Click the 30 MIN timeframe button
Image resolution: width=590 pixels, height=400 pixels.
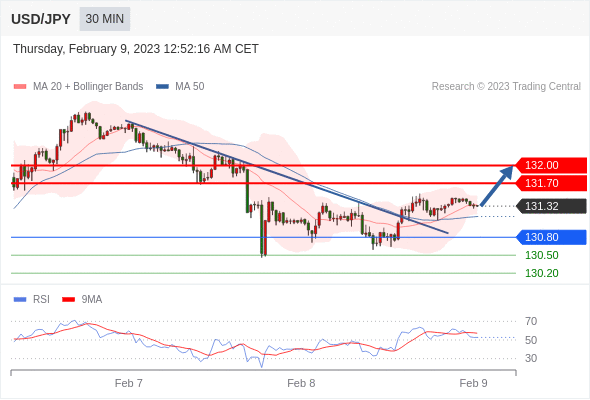(x=105, y=19)
